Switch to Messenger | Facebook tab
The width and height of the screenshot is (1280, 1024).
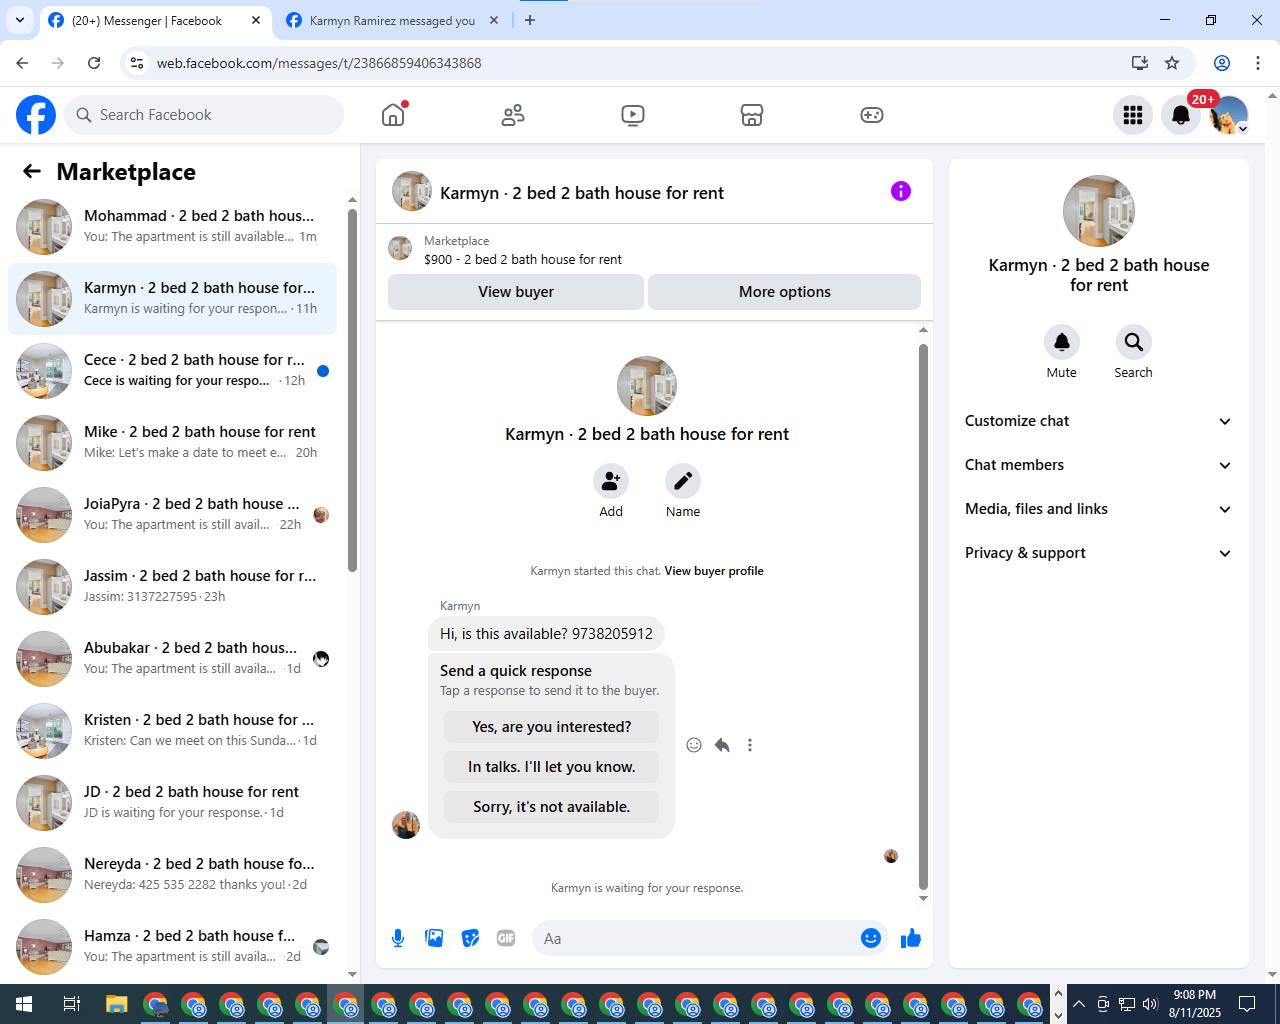pos(155,20)
